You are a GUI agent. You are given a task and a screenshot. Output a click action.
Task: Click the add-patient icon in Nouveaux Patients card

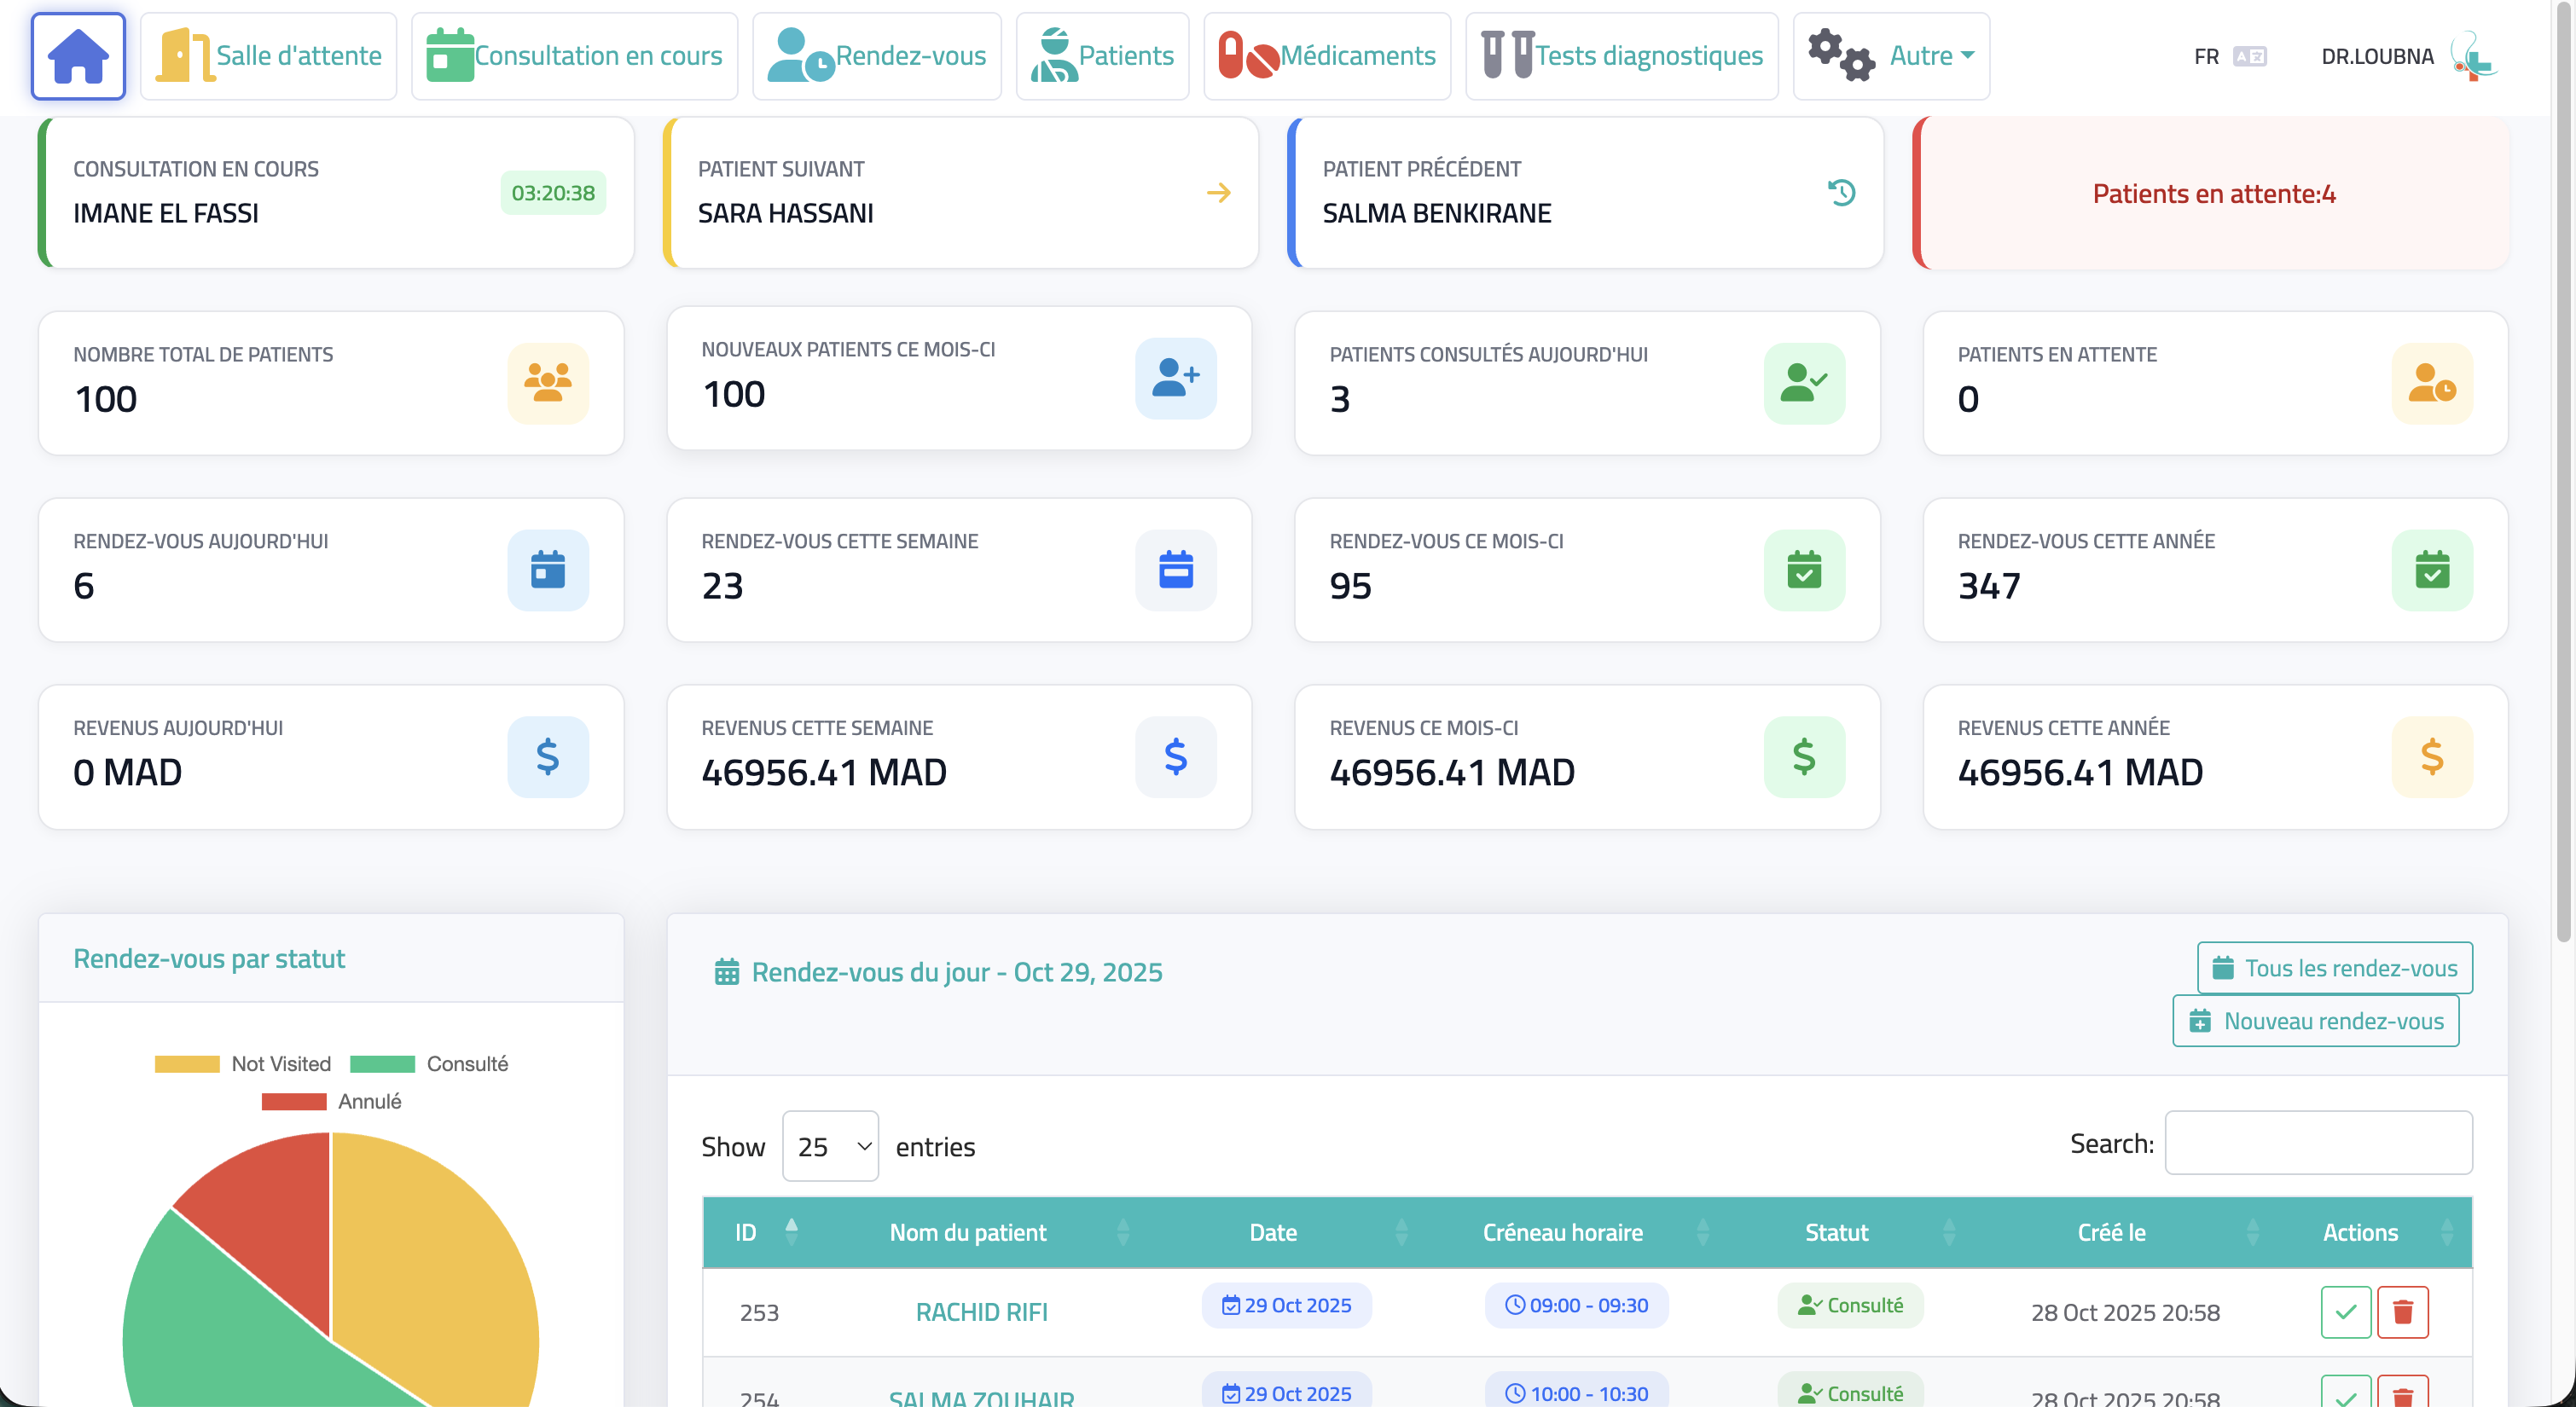(x=1175, y=378)
